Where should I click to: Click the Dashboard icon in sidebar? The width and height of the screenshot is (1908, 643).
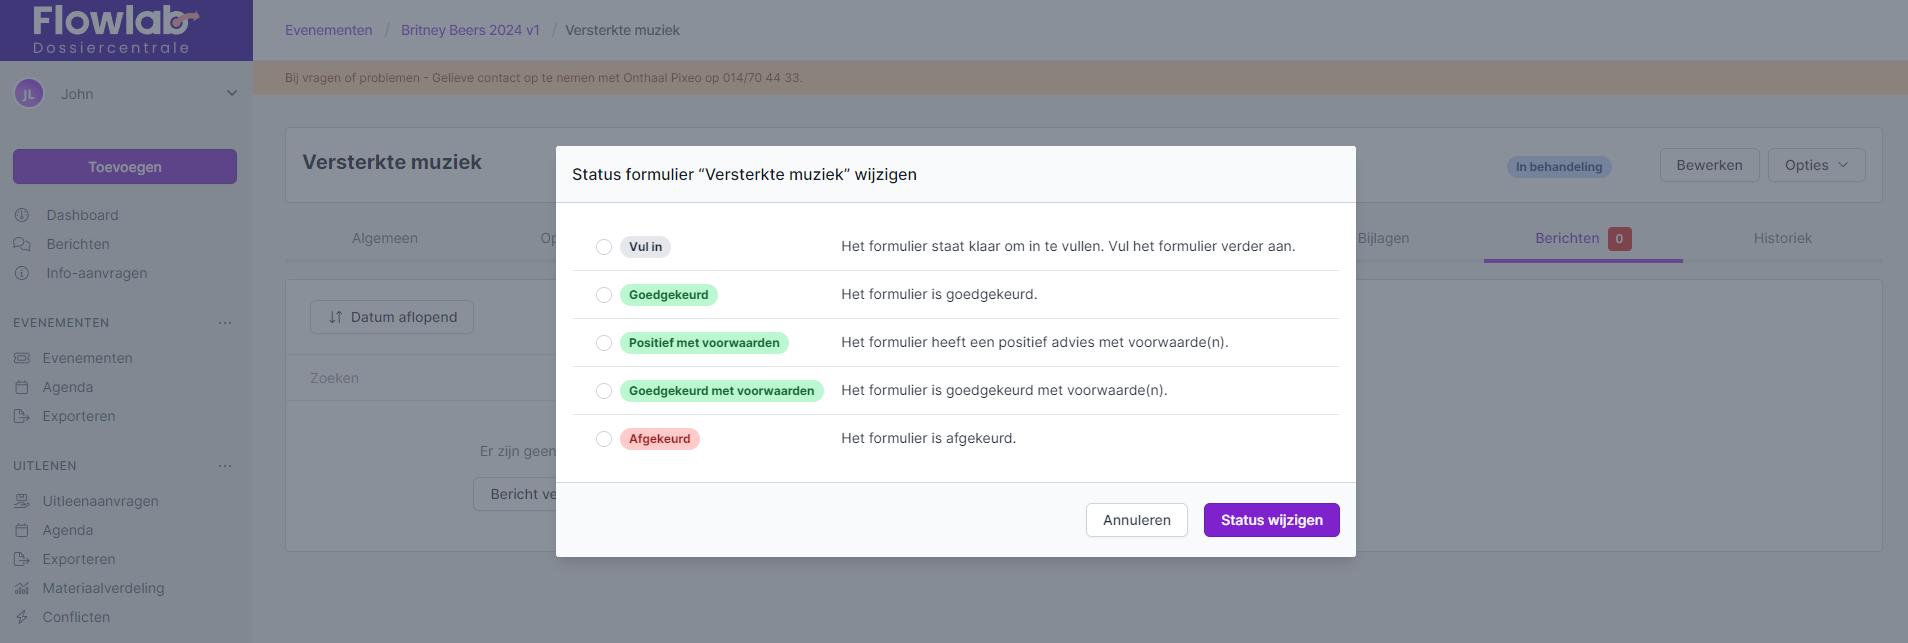pos(22,215)
